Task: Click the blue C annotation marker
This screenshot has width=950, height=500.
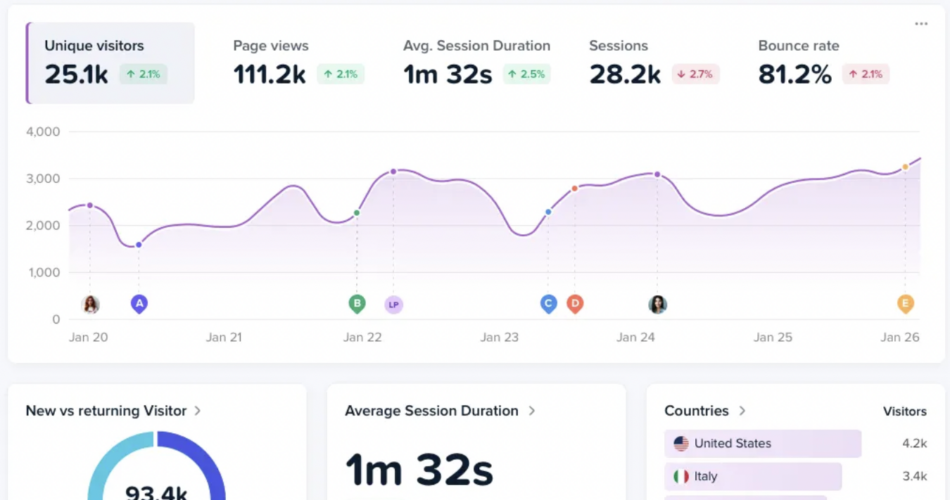Action: point(548,303)
